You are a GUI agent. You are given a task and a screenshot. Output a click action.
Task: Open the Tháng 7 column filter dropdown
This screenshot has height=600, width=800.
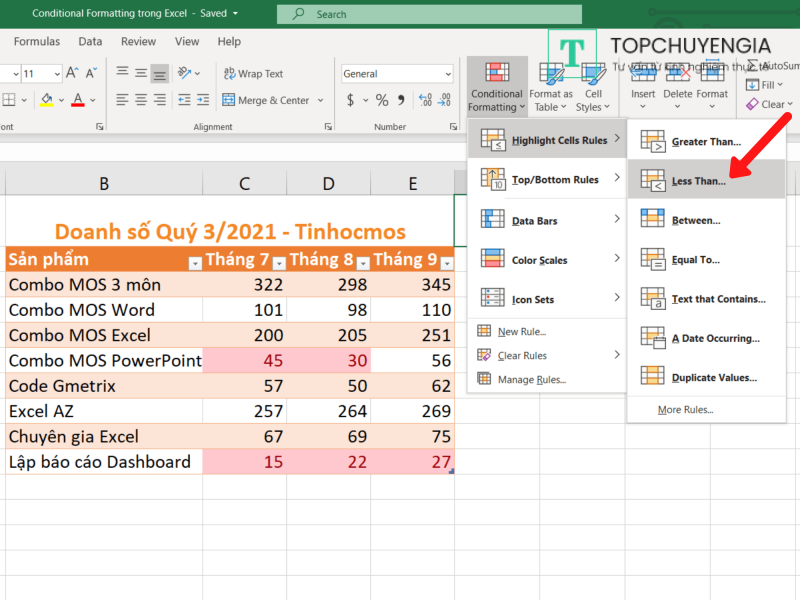(x=278, y=262)
